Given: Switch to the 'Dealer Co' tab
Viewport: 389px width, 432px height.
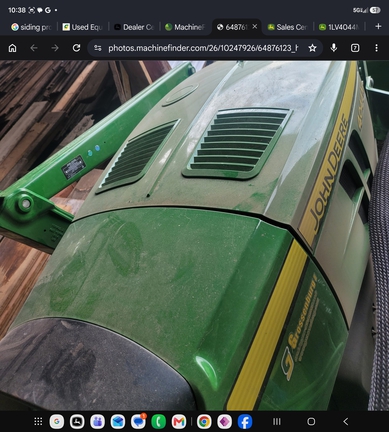Looking at the screenshot, I should (x=134, y=27).
